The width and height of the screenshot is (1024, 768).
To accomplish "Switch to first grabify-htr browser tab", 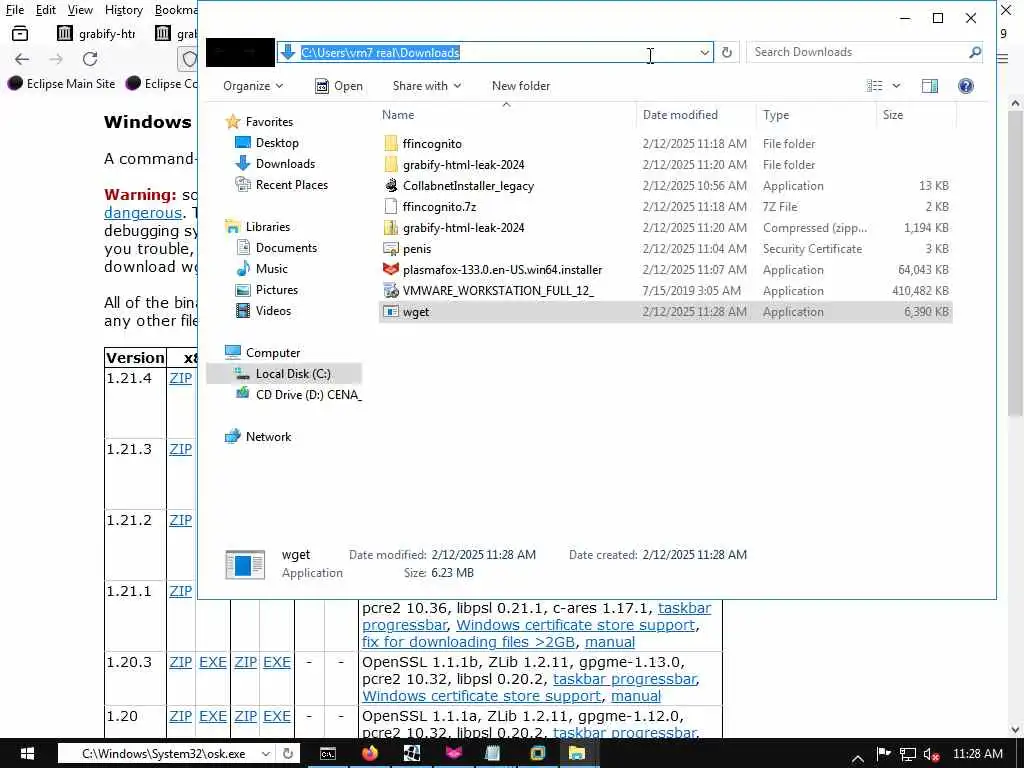I will point(96,33).
